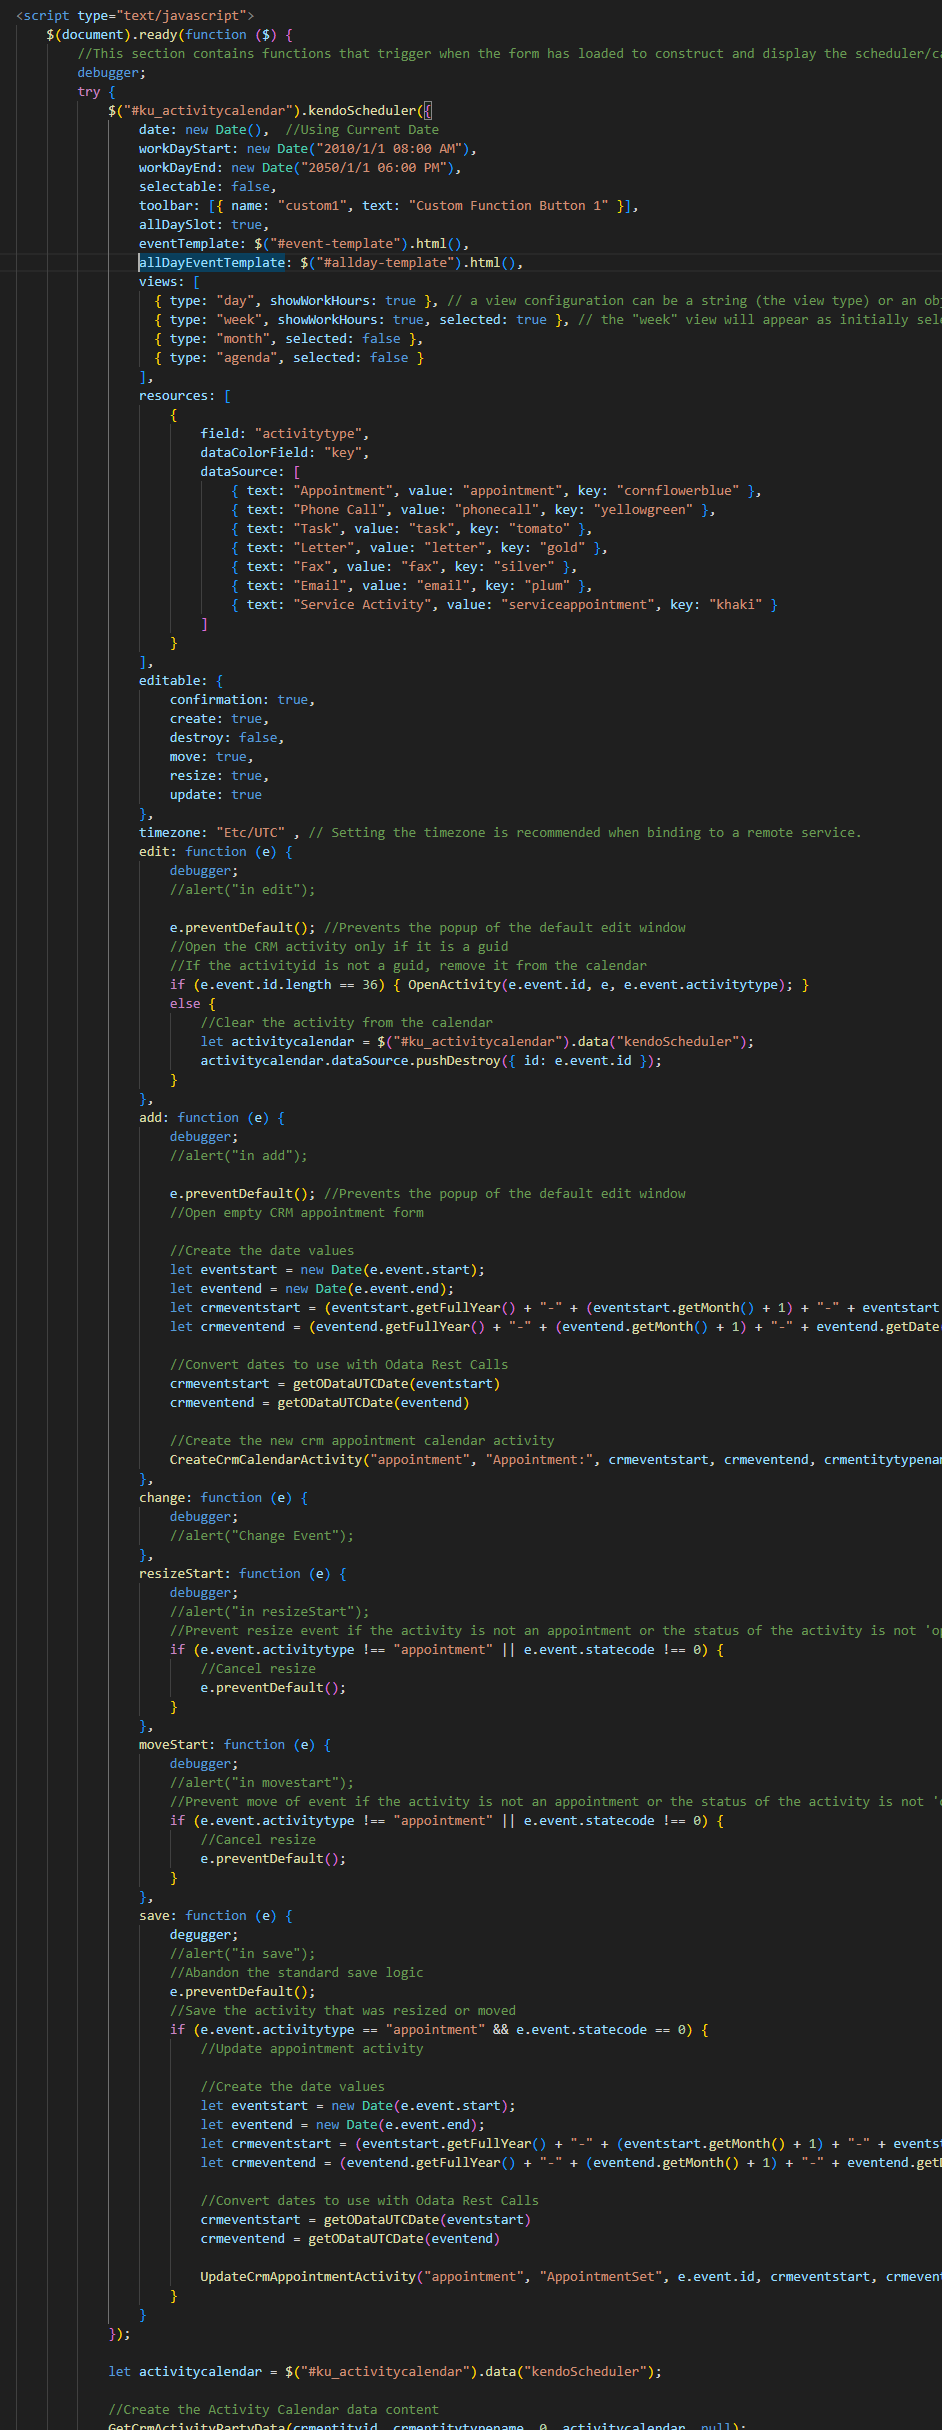This screenshot has height=2430, width=942.
Task: Click the UpdateCrmAppointmentActivity function call
Action: pos(307,2277)
